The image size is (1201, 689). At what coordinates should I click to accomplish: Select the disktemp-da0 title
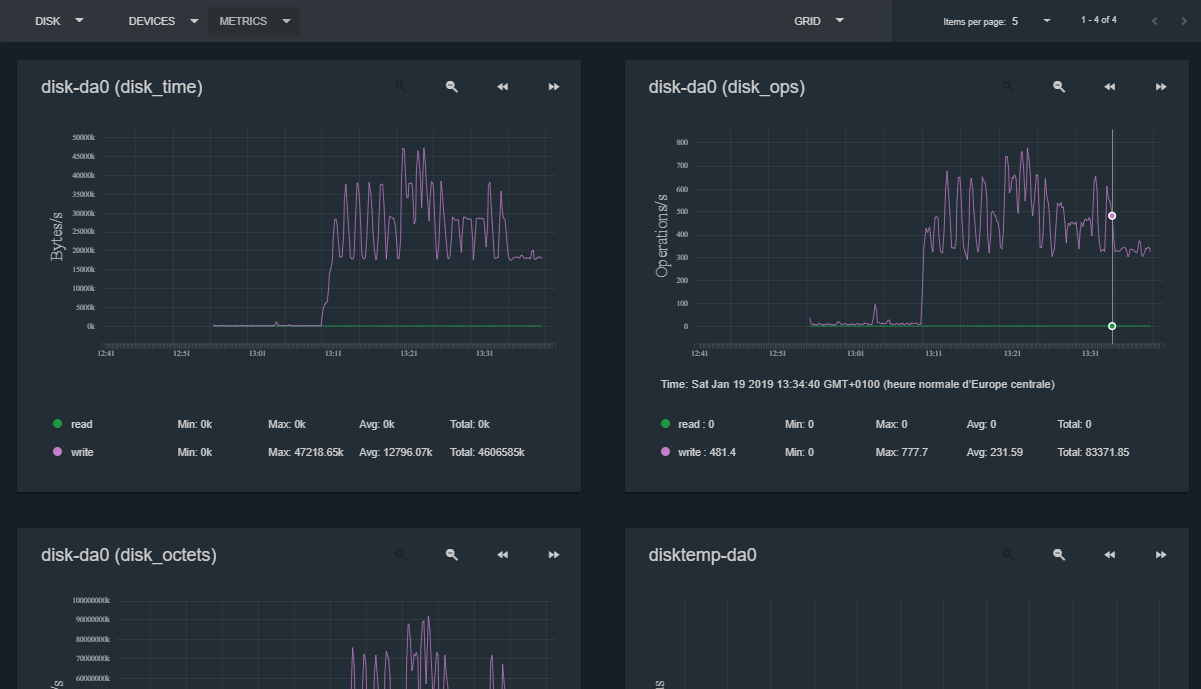coord(703,555)
